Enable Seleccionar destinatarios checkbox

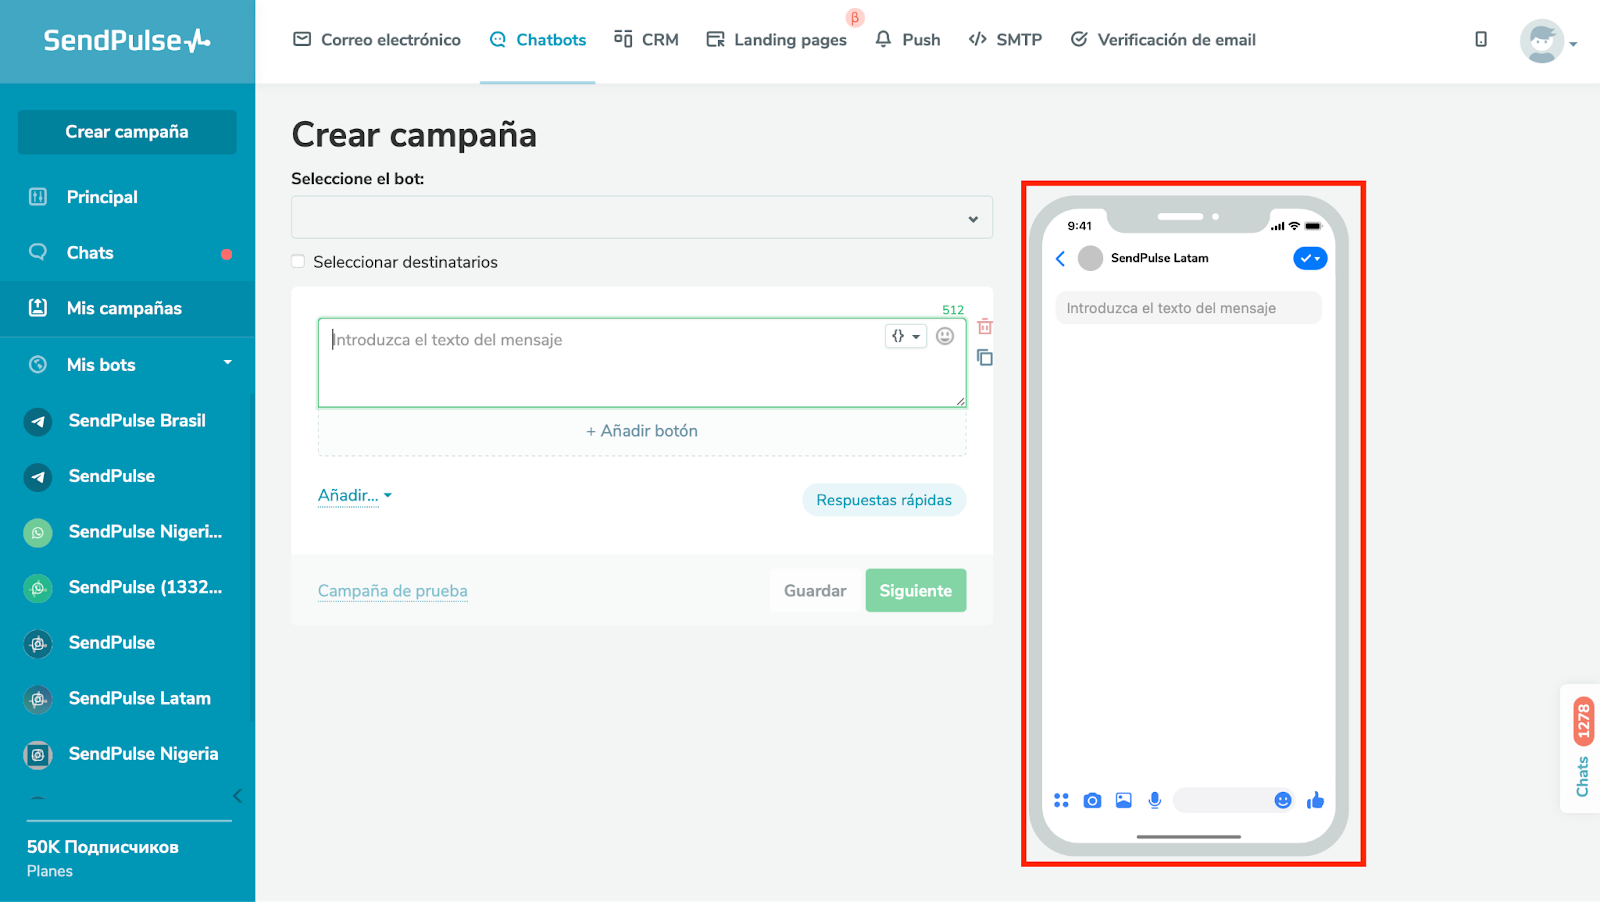[298, 262]
